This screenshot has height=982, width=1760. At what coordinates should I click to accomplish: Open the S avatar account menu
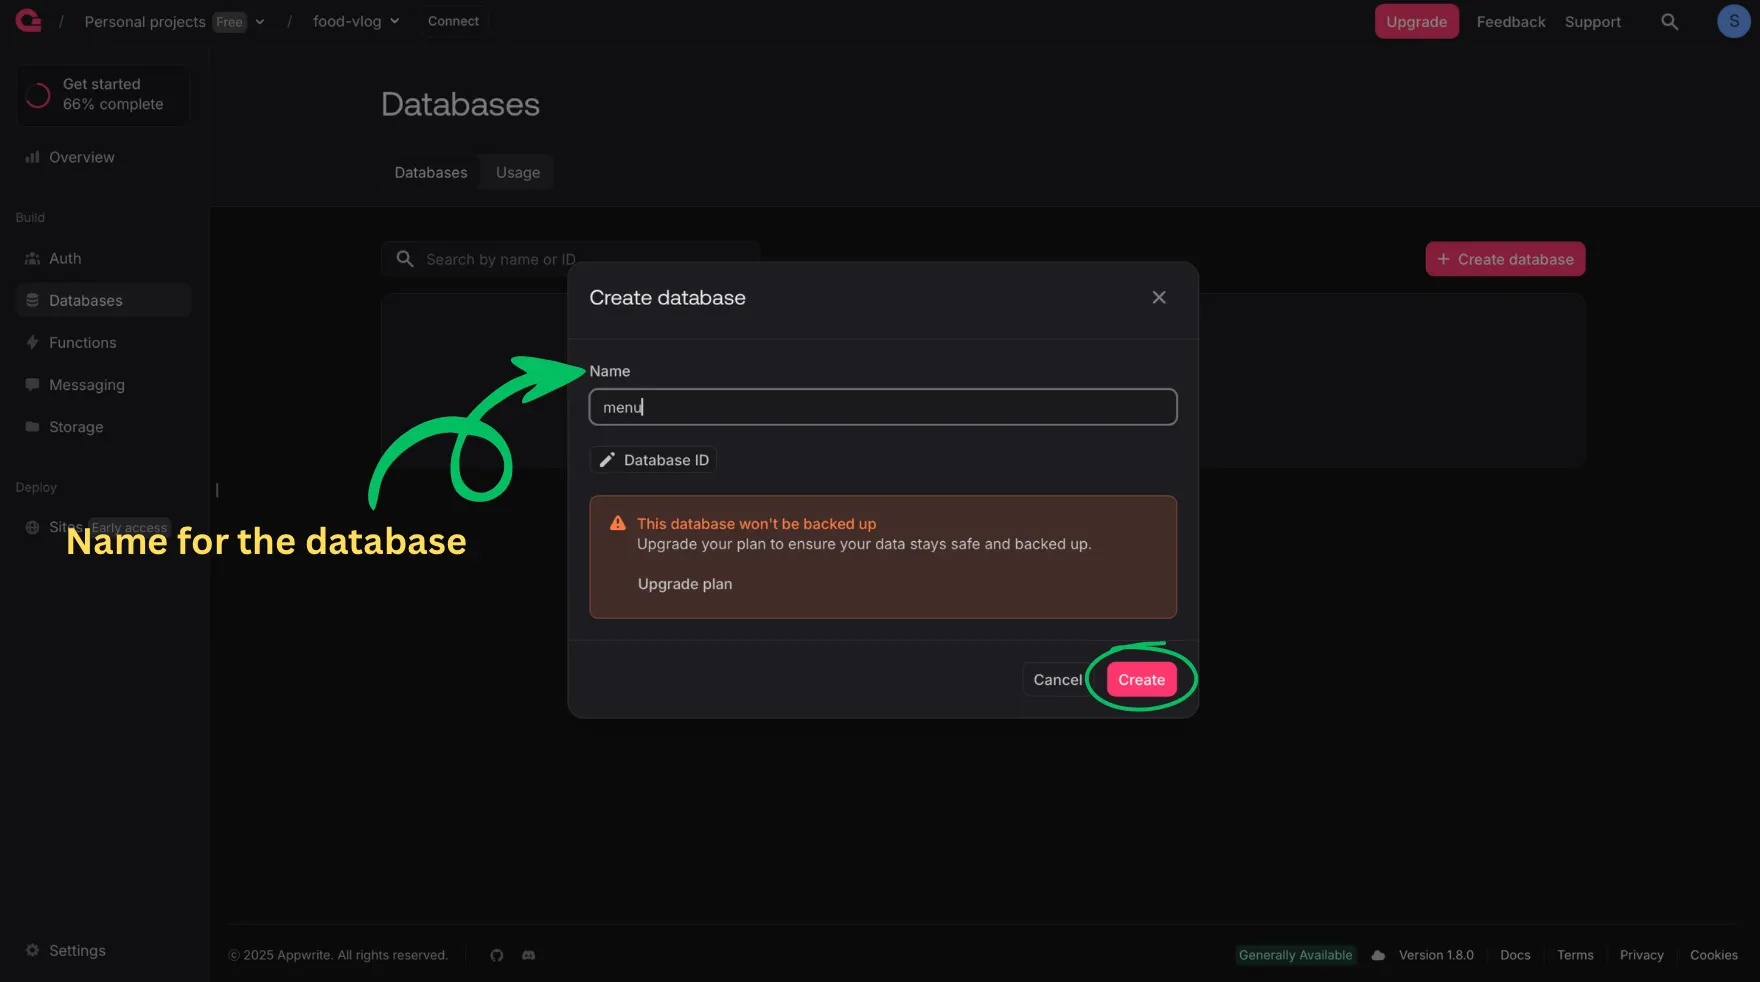click(1733, 20)
